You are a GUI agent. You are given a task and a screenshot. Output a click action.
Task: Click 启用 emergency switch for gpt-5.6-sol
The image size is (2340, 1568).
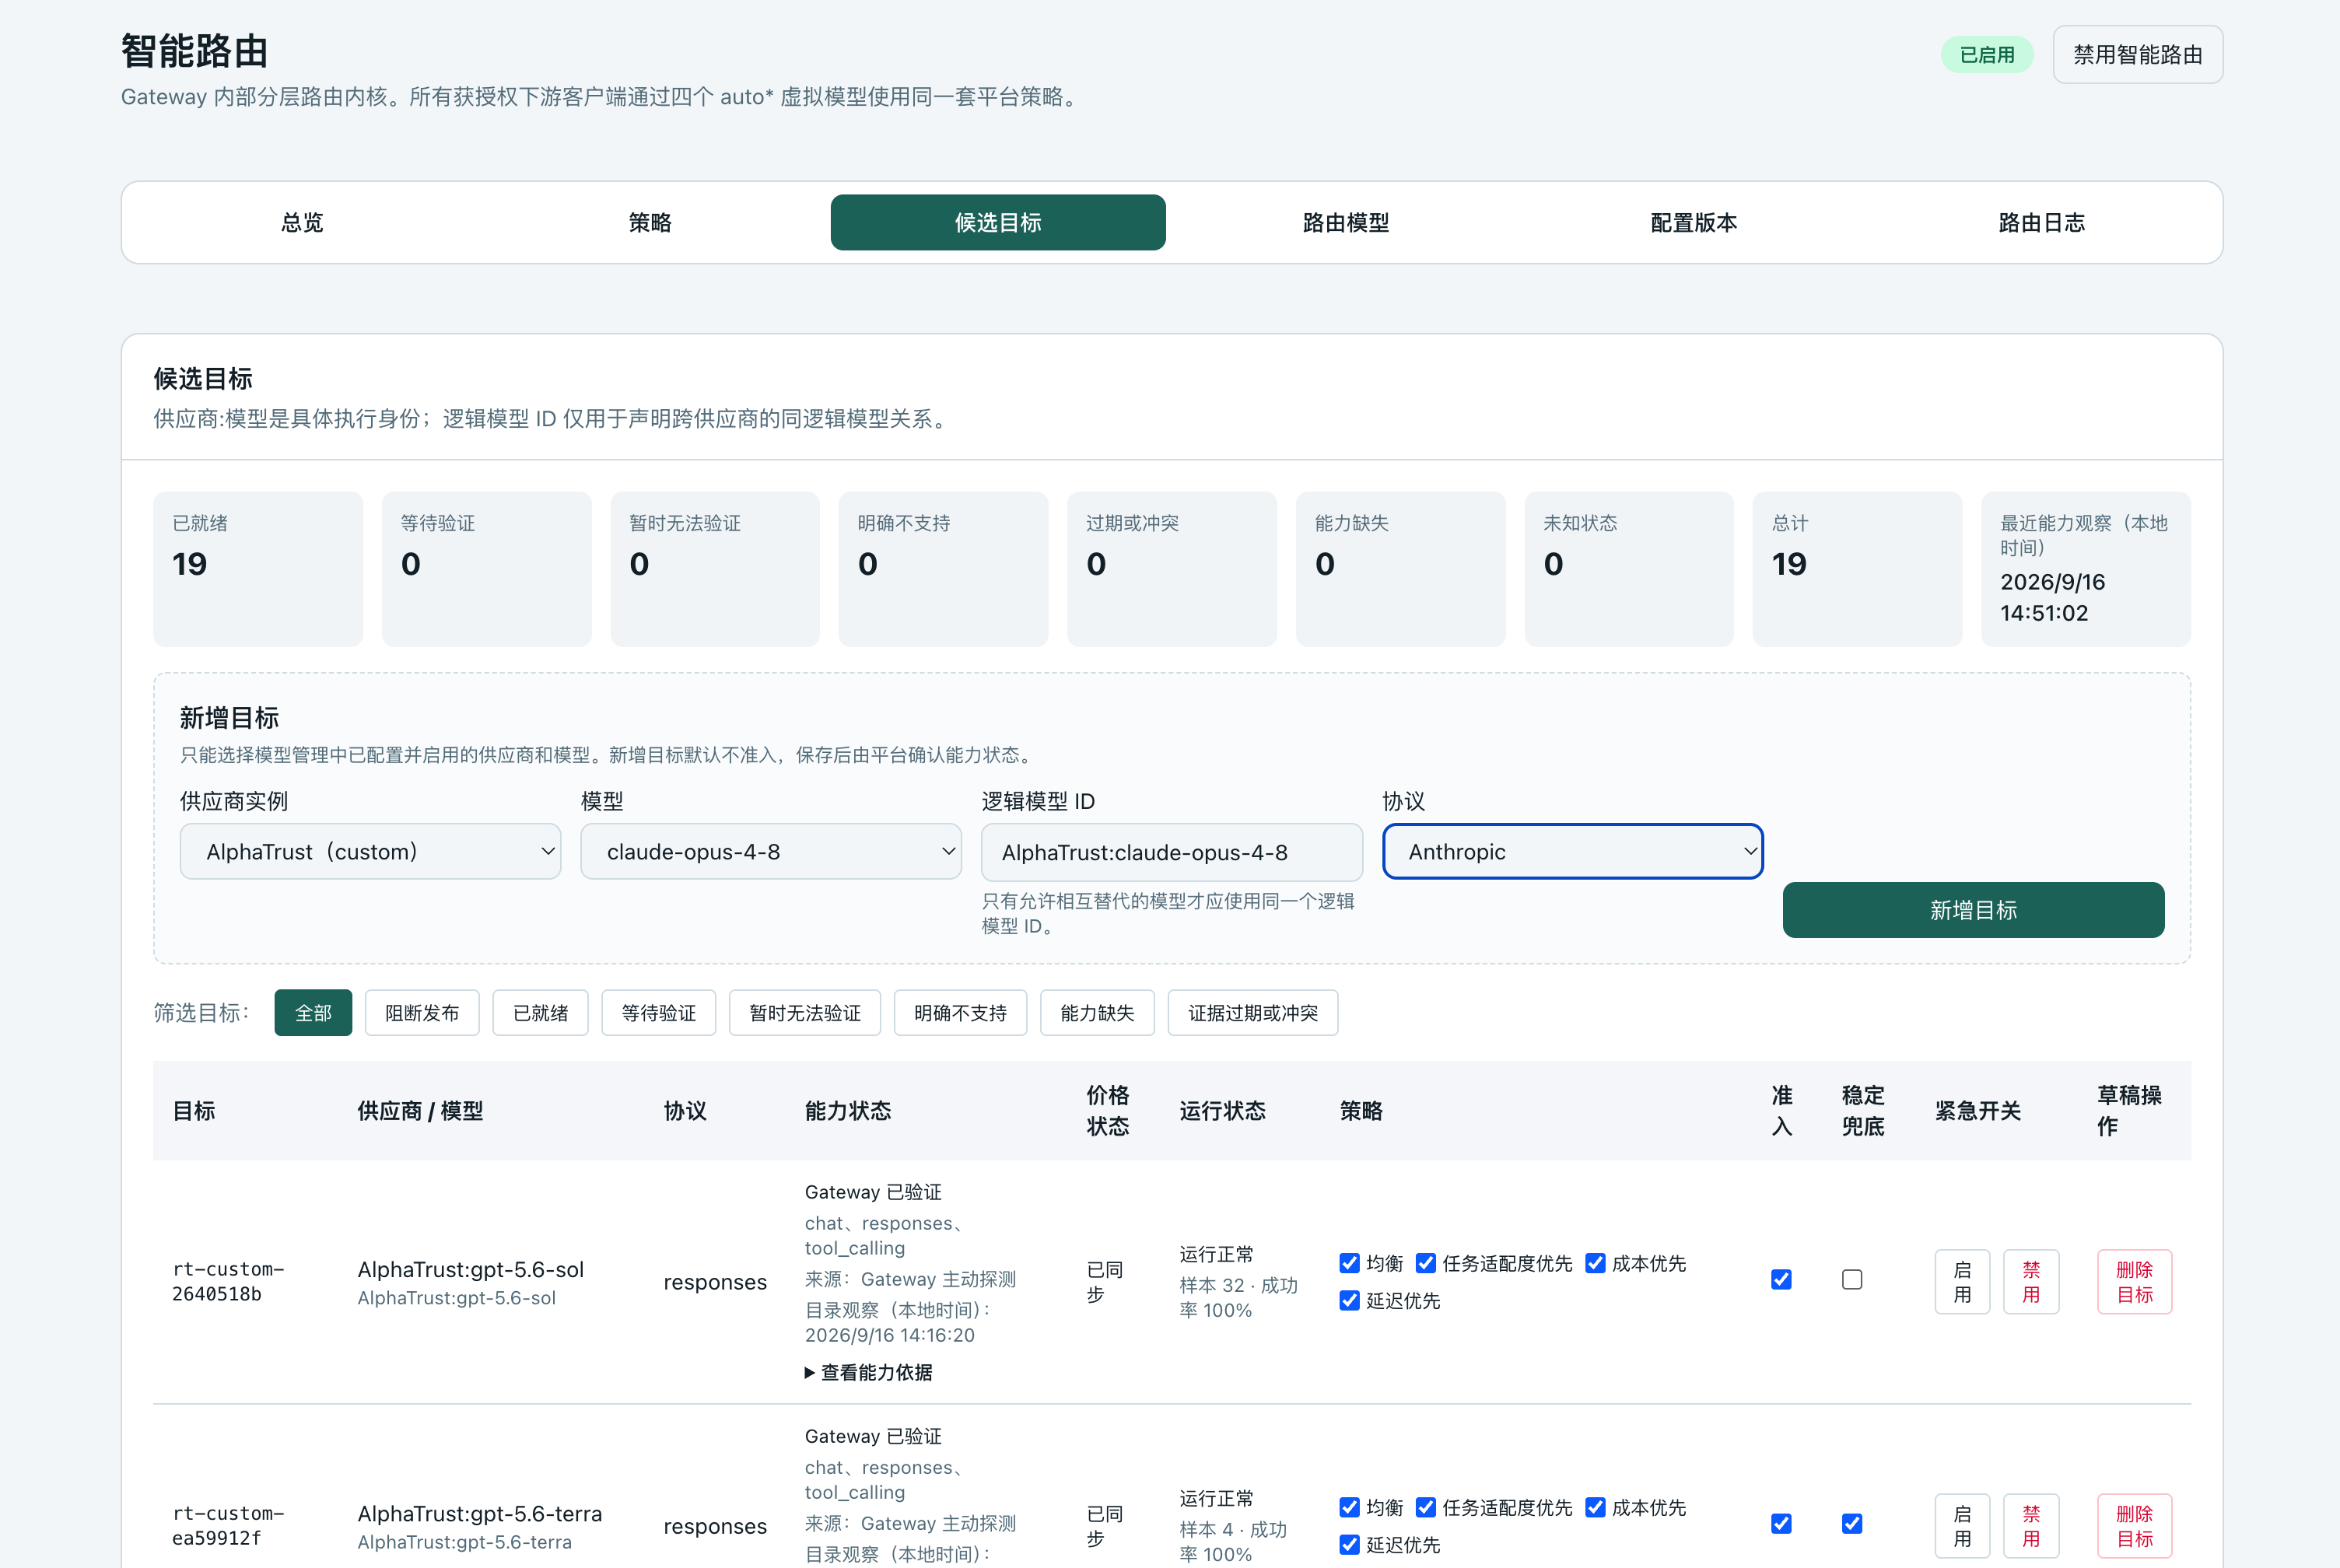1962,1282
